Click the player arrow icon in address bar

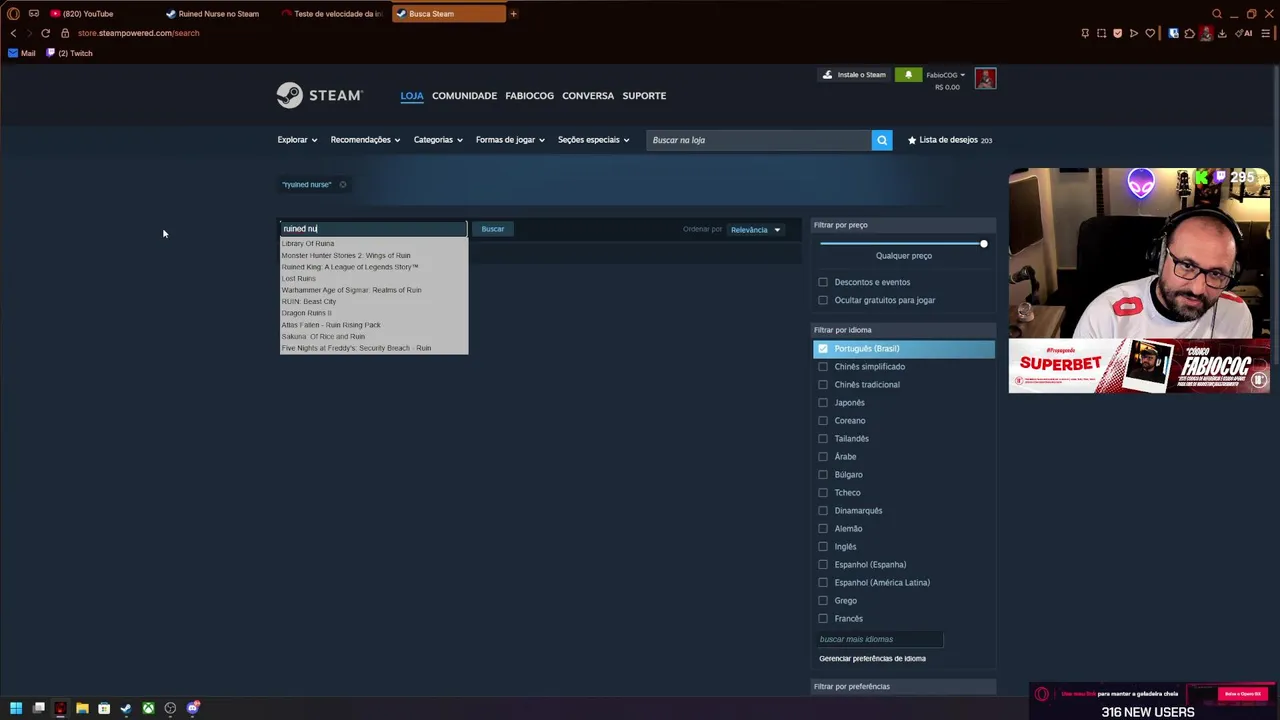pos(1133,33)
